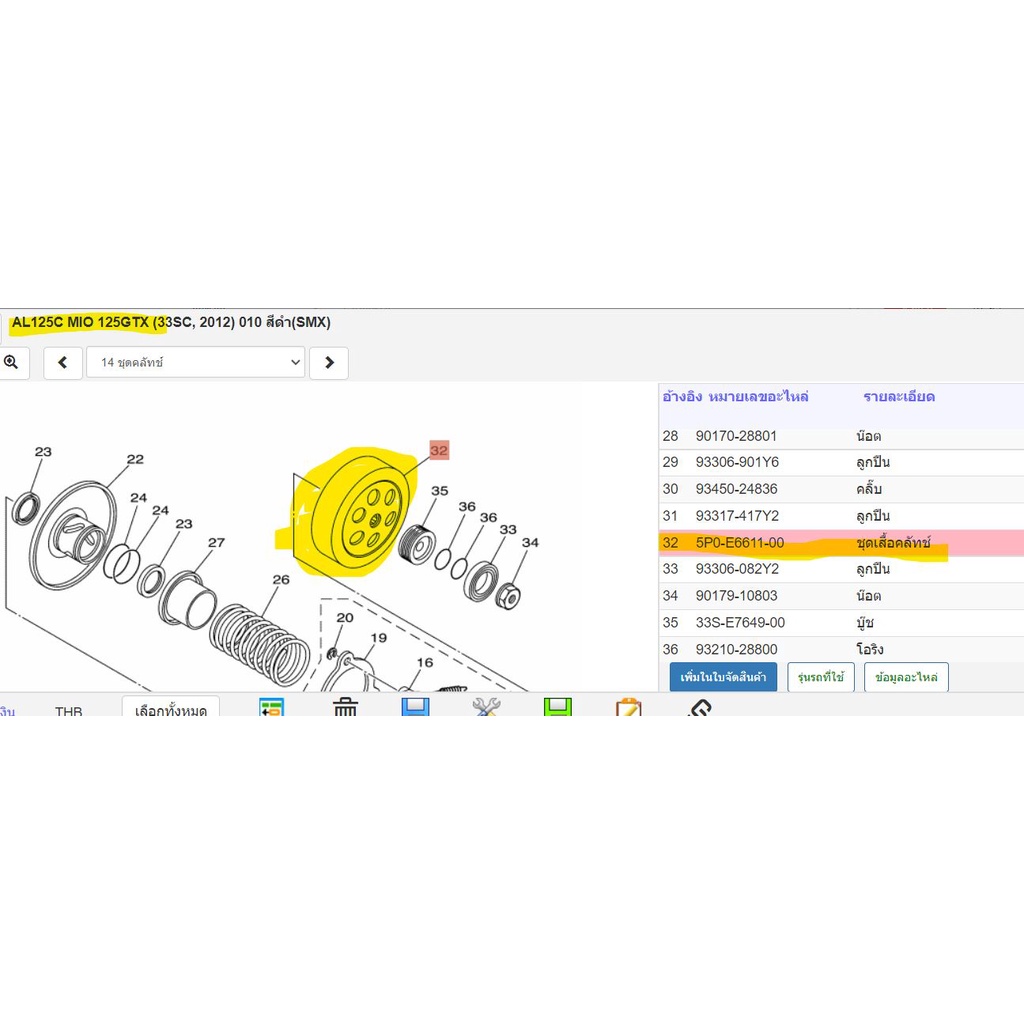The height and width of the screenshot is (1024, 1024).
Task: Click the เลือกทั้งหมด button
Action: click(171, 707)
